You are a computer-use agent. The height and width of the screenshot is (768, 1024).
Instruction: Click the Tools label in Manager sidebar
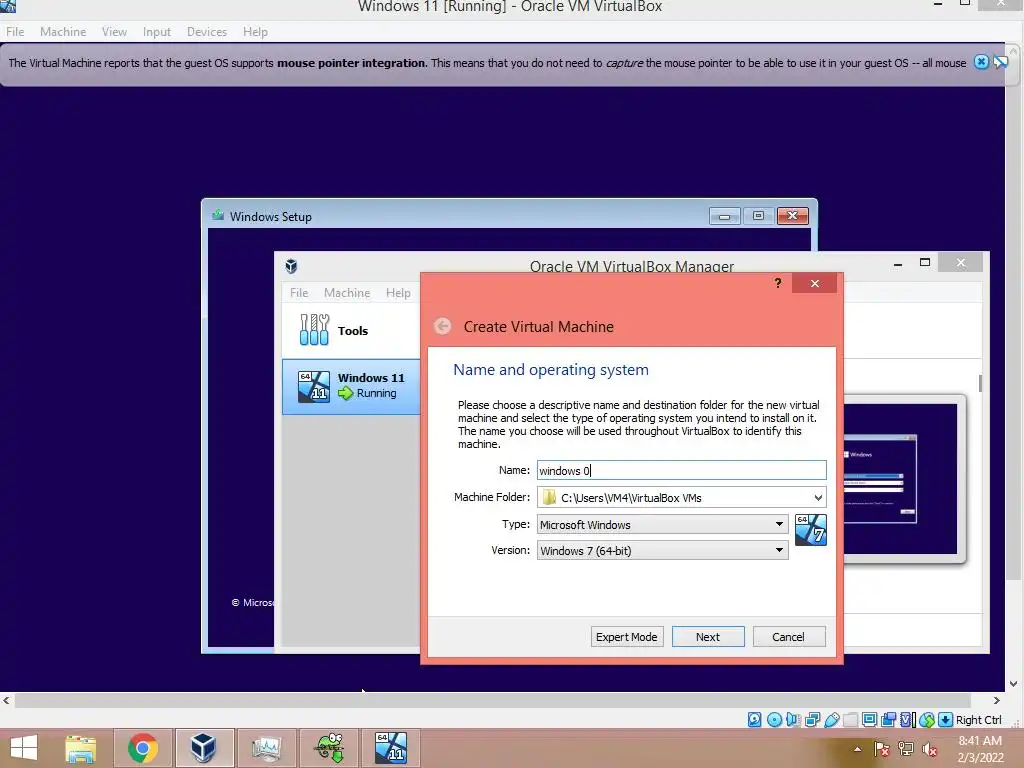[353, 330]
